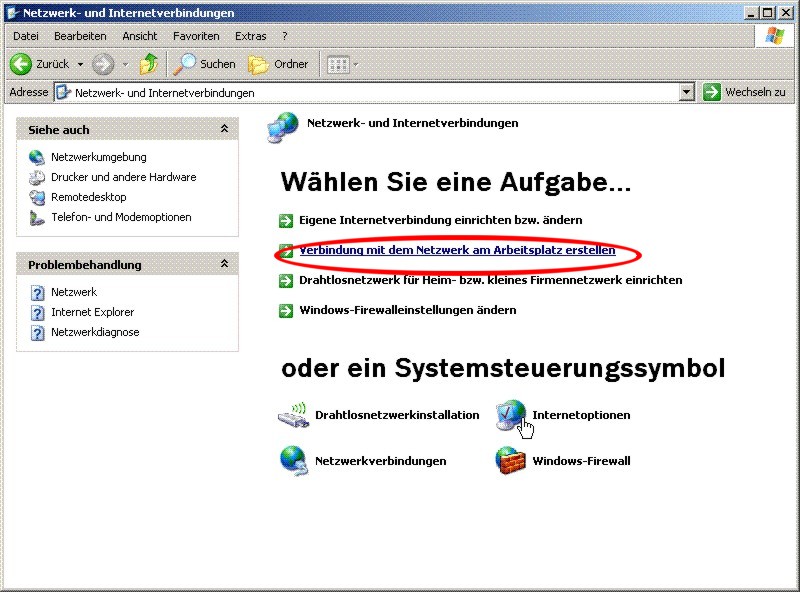800x592 pixels.
Task: Open Drahtlosnetzwerk für Heim- bzw. kleines Firmennetzwerk einrichten
Action: (491, 280)
